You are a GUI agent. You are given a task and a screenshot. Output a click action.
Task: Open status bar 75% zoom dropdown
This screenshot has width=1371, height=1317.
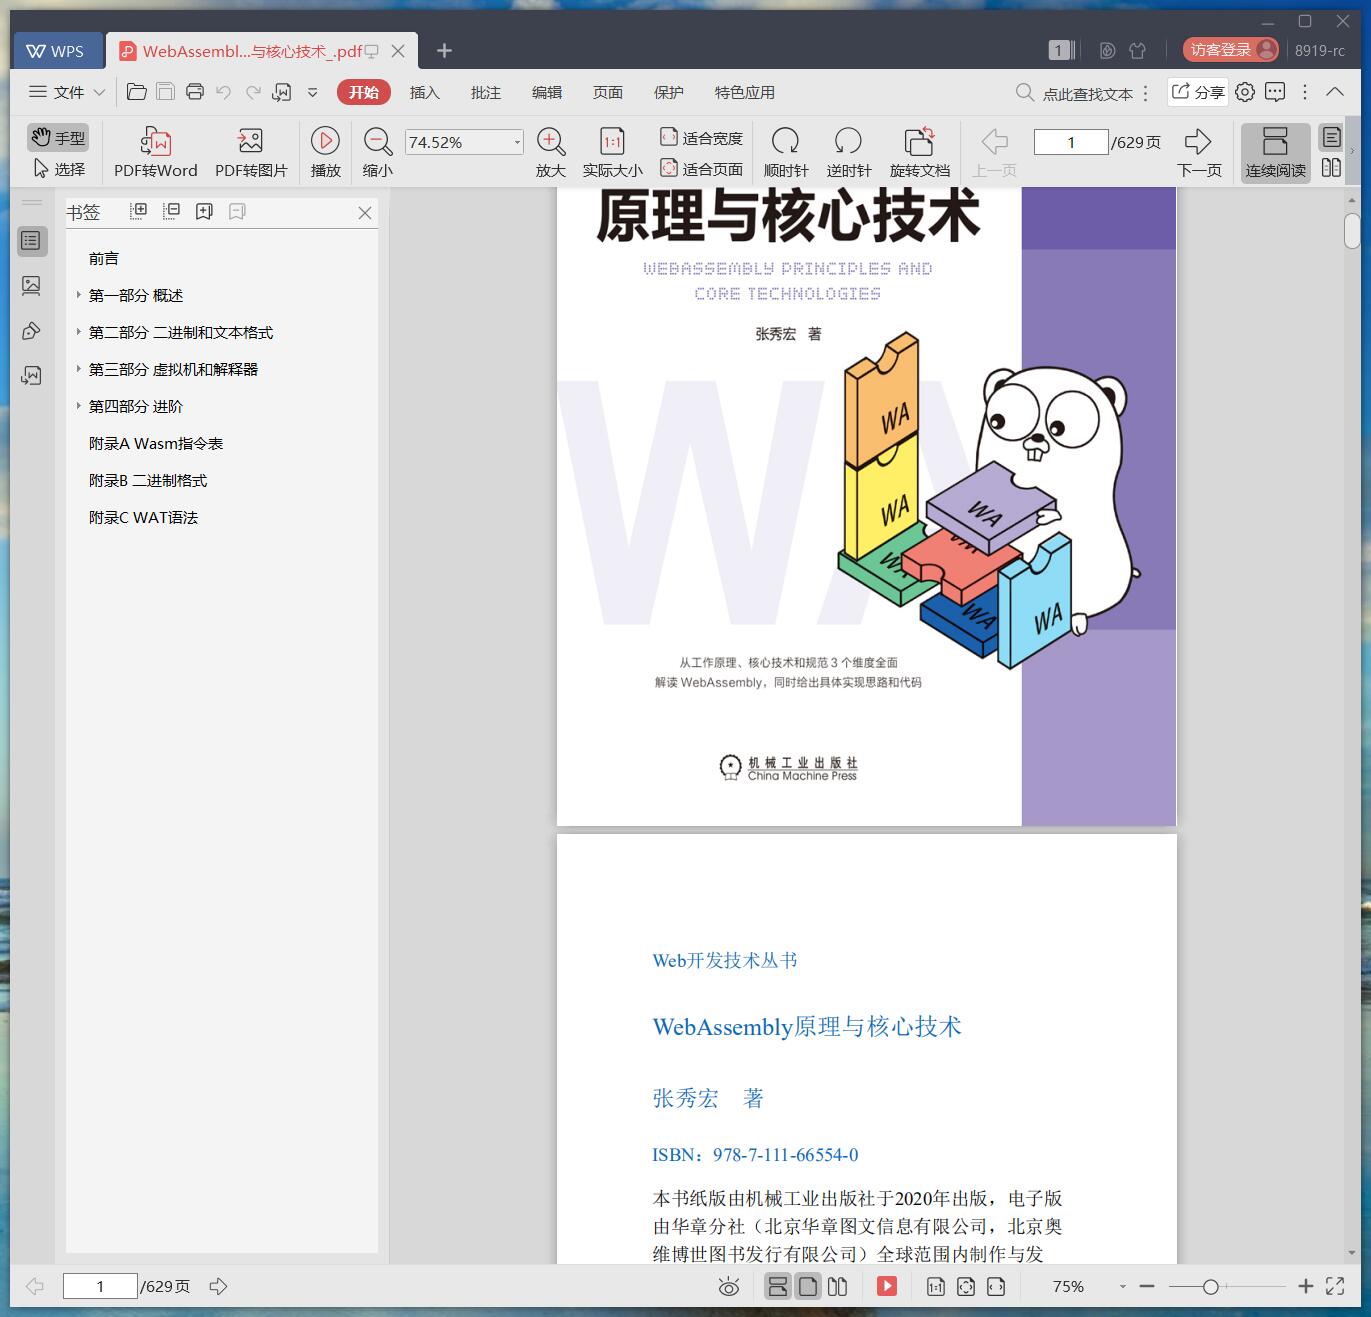coord(1123,1287)
